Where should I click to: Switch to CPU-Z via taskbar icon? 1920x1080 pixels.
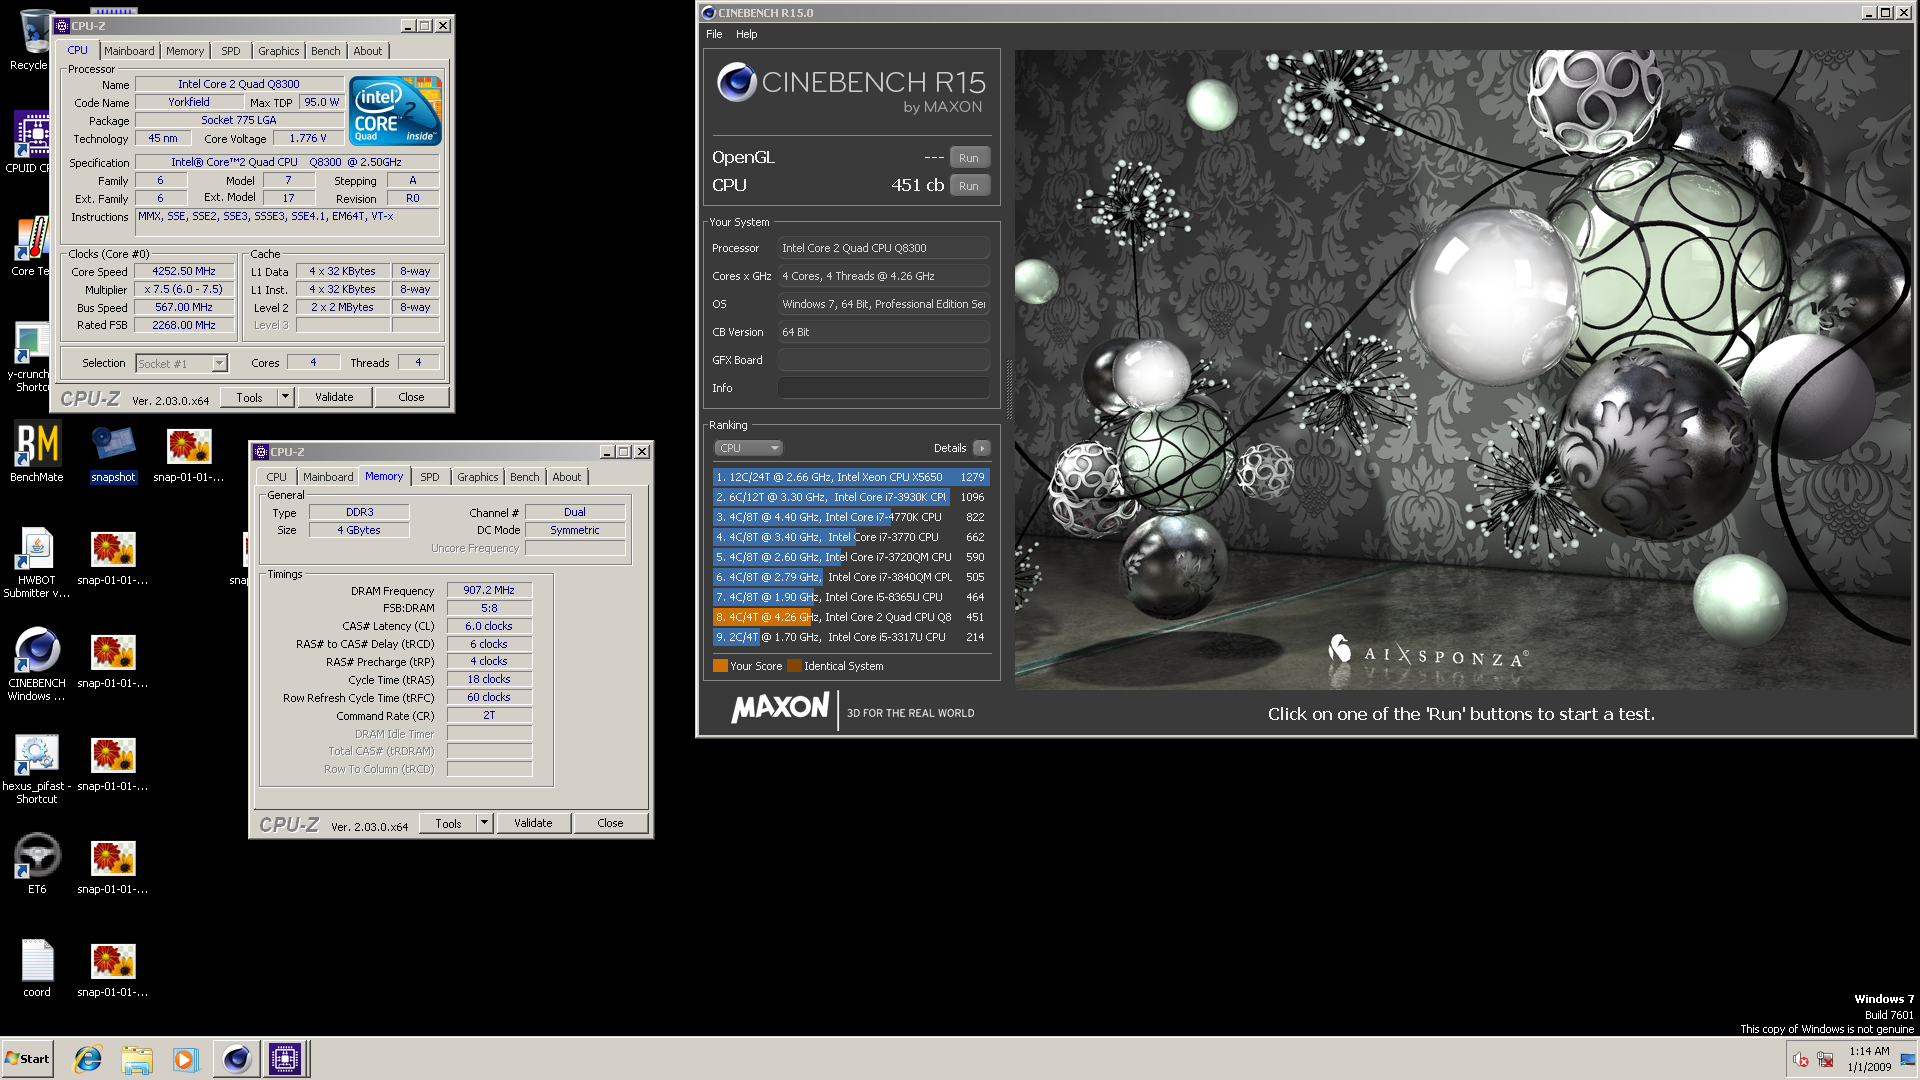(284, 1059)
